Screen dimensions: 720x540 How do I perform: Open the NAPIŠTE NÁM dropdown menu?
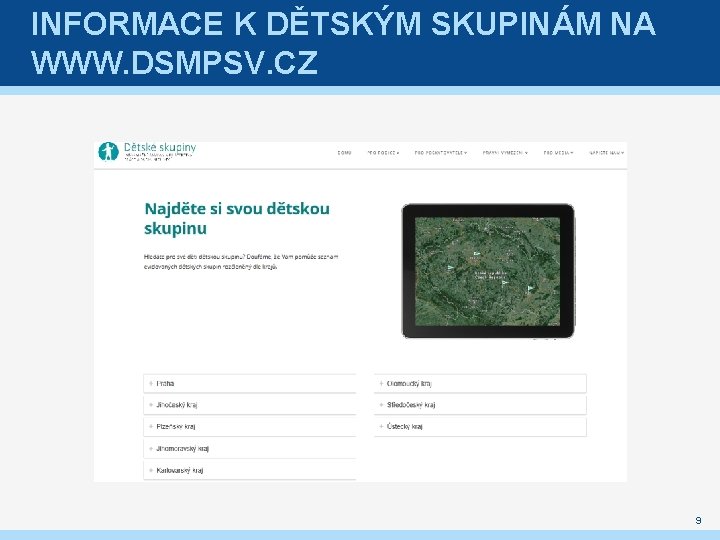[x=607, y=153]
